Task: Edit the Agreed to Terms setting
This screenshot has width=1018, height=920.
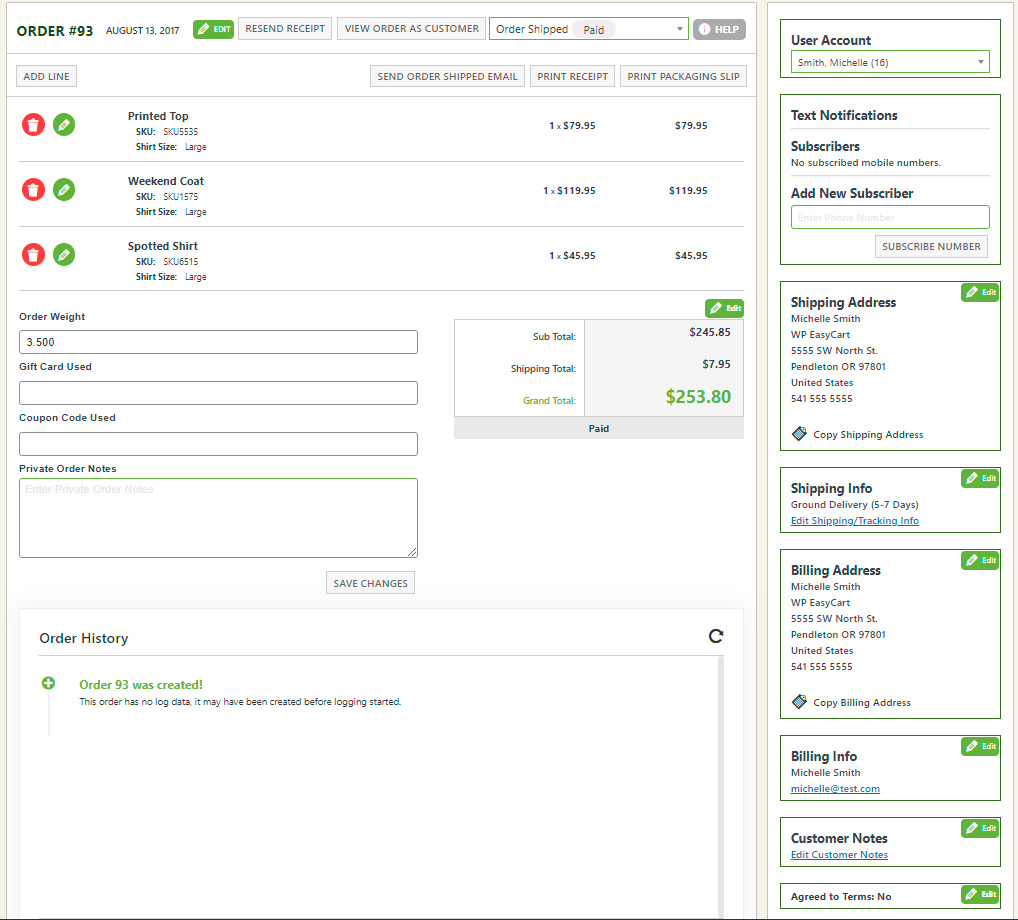Action: coord(979,894)
